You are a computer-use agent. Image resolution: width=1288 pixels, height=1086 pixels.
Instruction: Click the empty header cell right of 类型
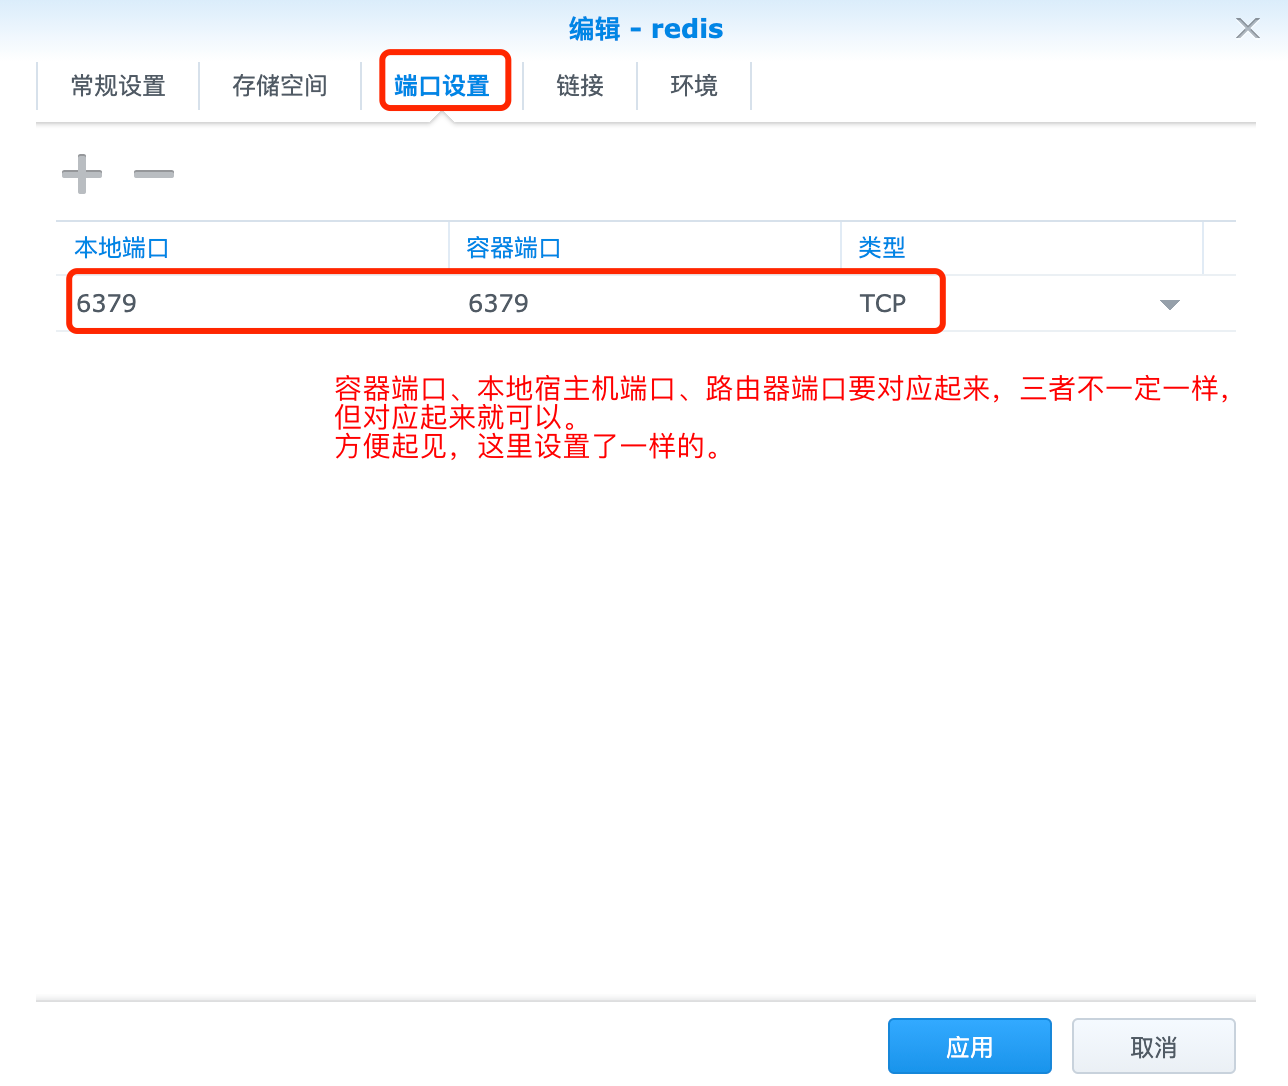click(1219, 248)
